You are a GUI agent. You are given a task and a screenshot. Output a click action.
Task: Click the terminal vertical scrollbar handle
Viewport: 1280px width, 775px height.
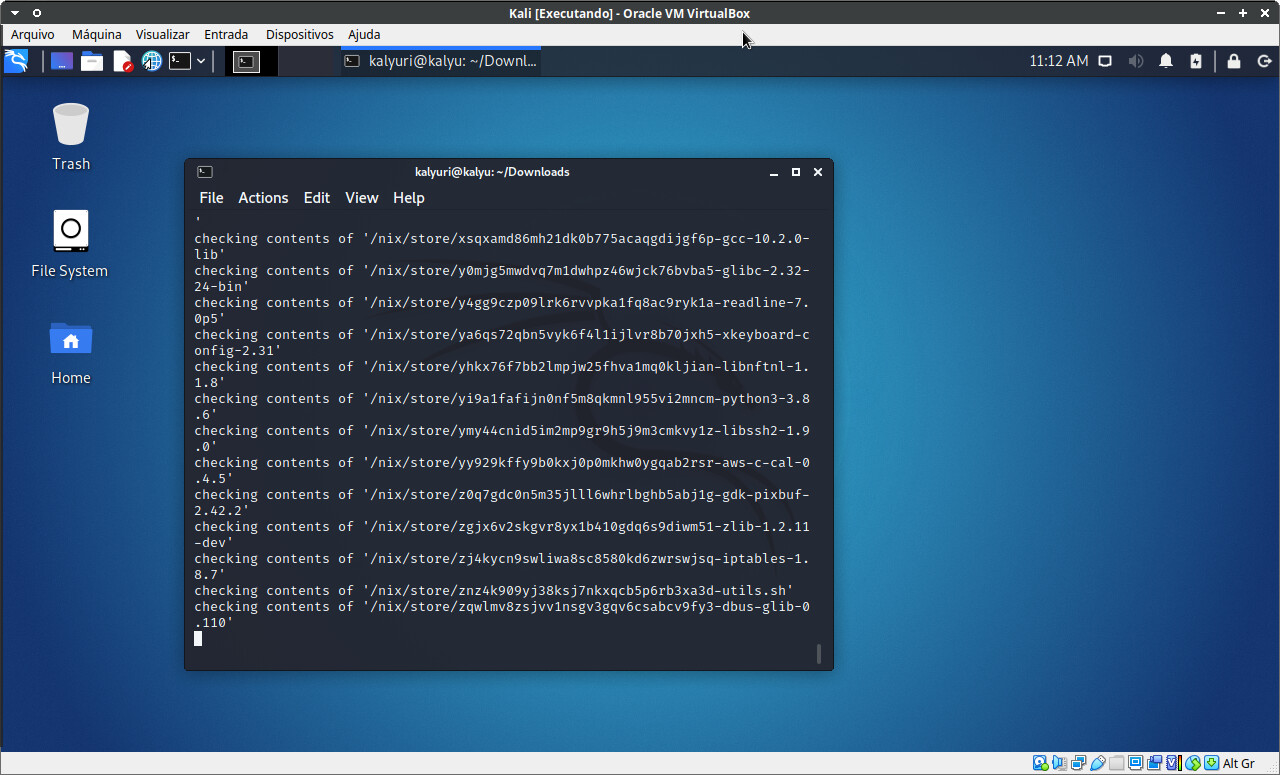[x=819, y=654]
